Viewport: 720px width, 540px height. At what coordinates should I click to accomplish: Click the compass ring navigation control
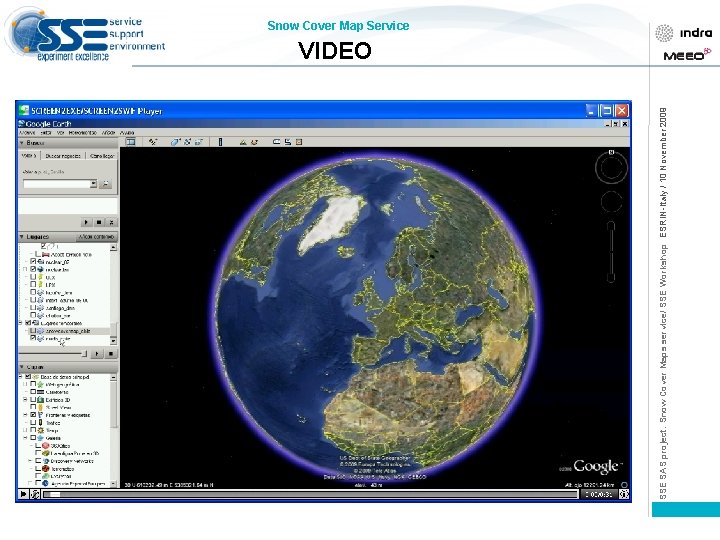click(611, 168)
